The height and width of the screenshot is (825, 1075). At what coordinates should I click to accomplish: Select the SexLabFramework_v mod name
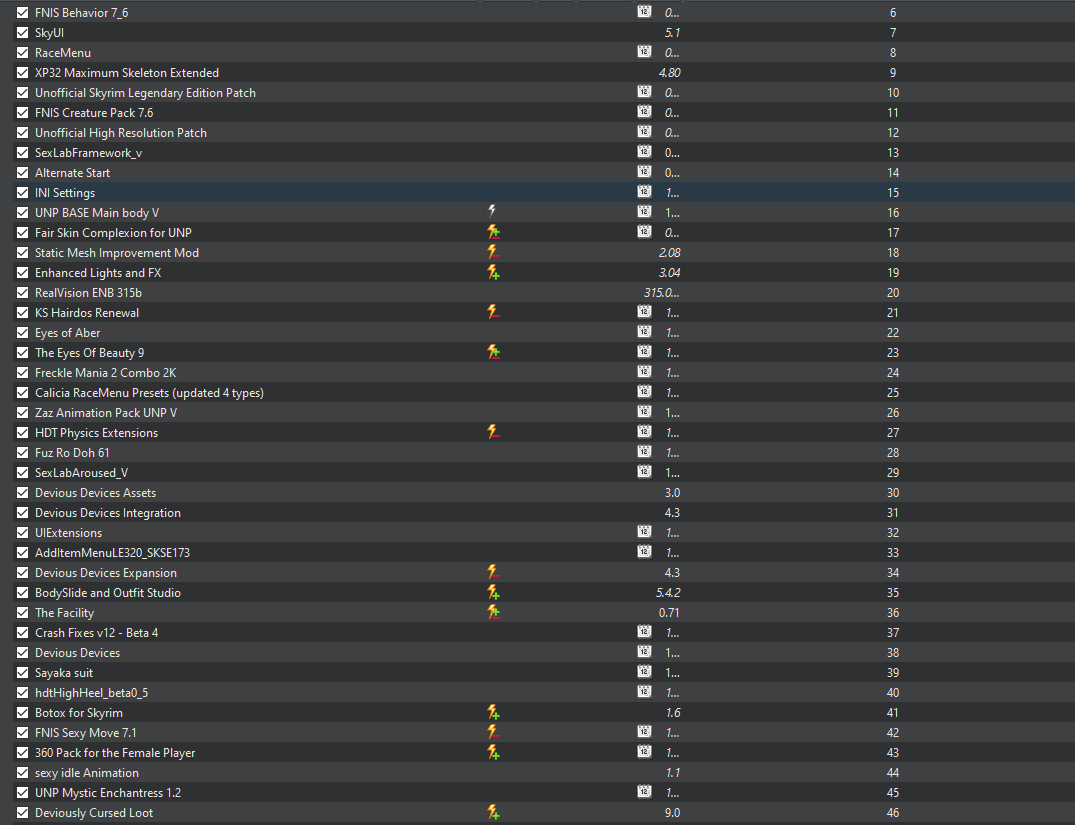point(88,152)
